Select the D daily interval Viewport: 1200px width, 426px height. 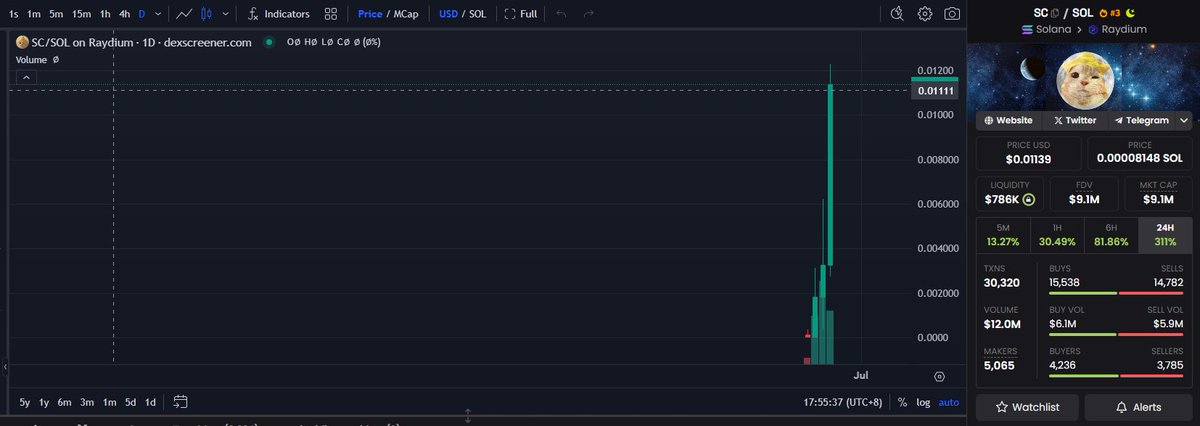pyautogui.click(x=141, y=14)
